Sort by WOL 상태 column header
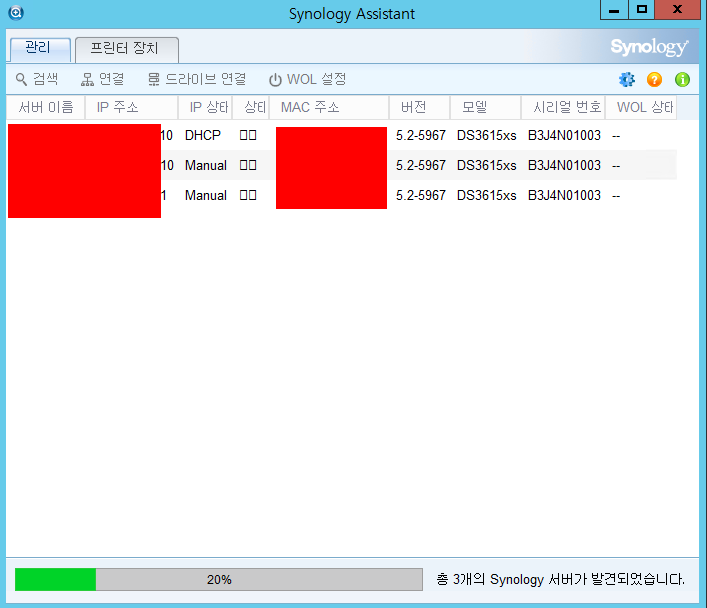The image size is (707, 608). point(641,107)
